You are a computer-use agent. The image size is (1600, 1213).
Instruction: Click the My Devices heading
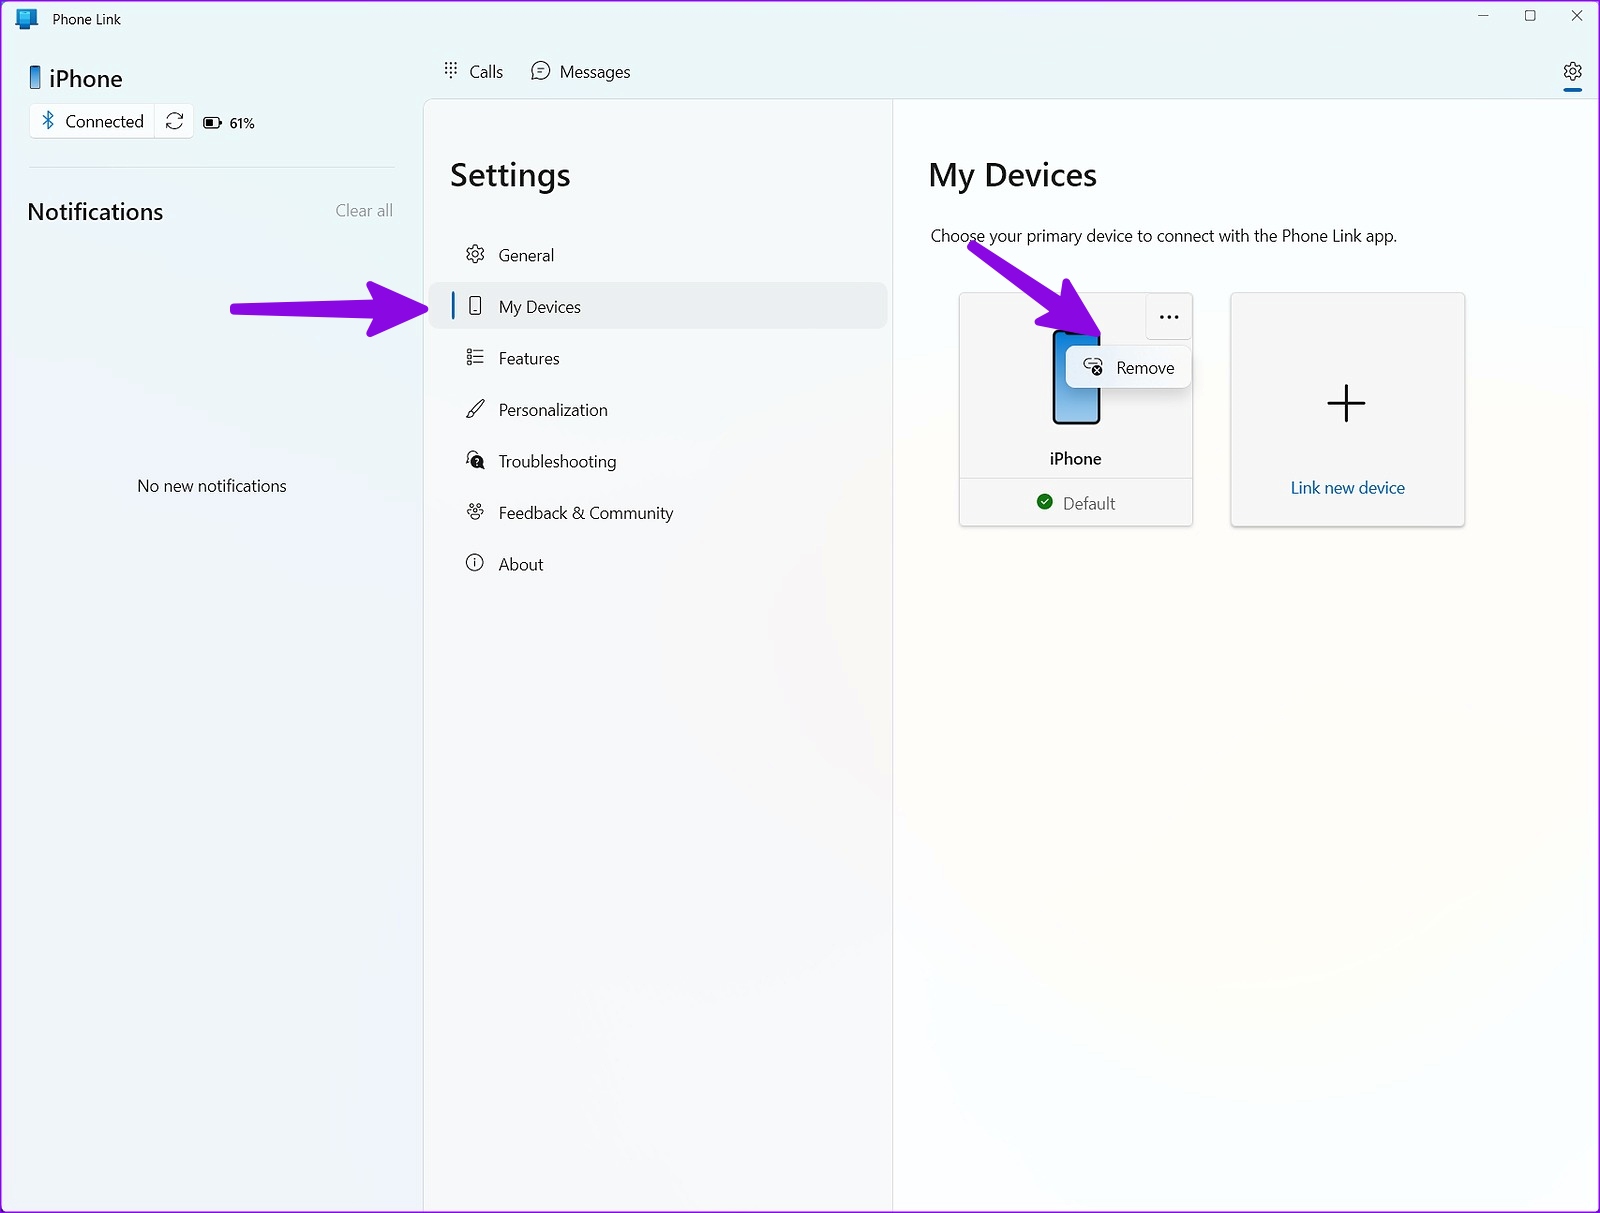(1013, 175)
